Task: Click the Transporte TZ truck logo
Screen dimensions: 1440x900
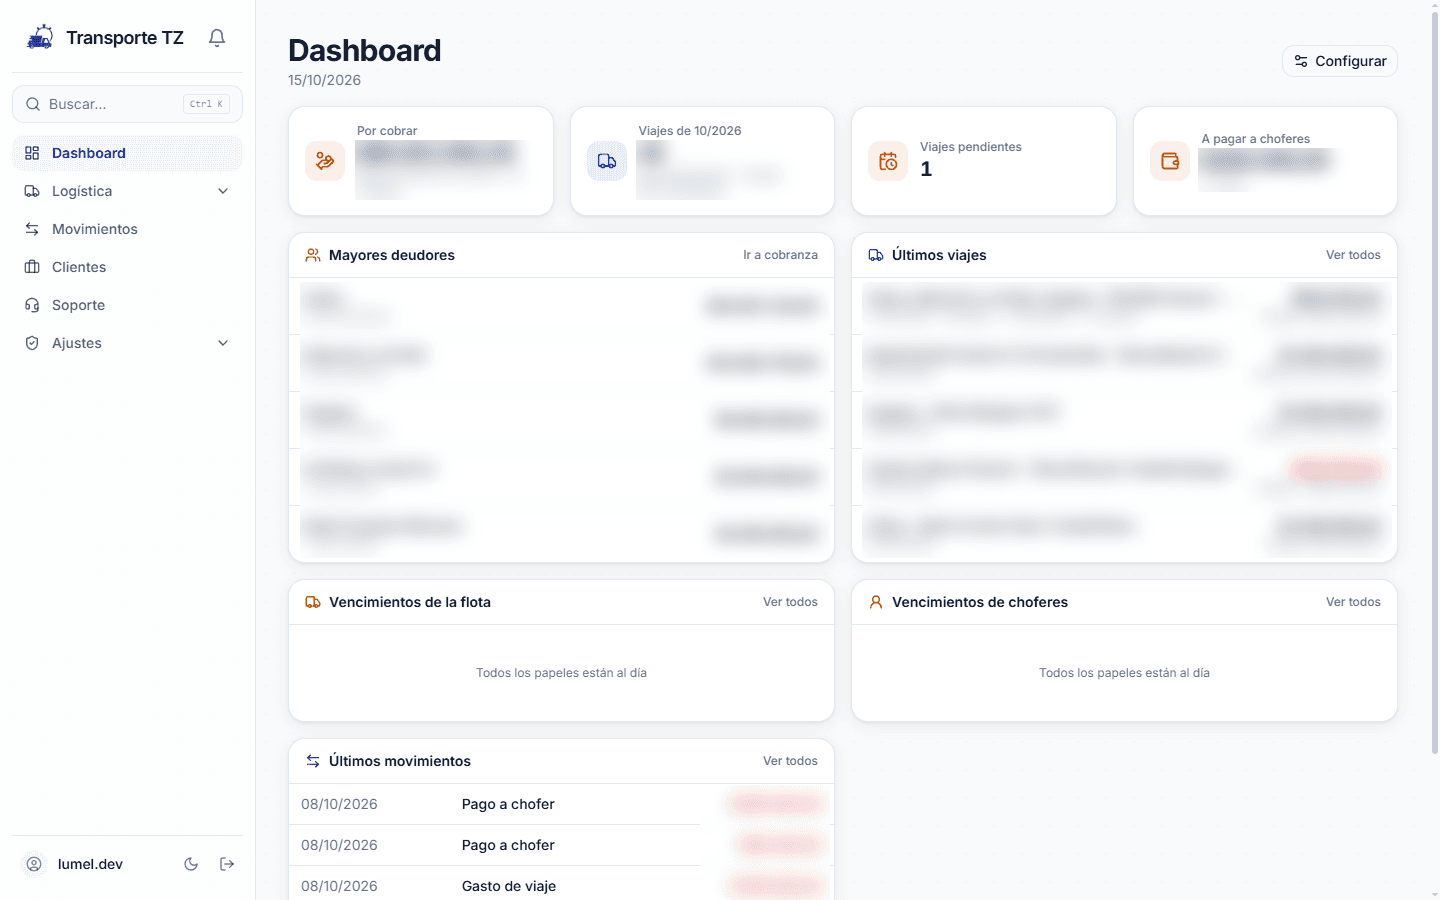Action: [40, 38]
